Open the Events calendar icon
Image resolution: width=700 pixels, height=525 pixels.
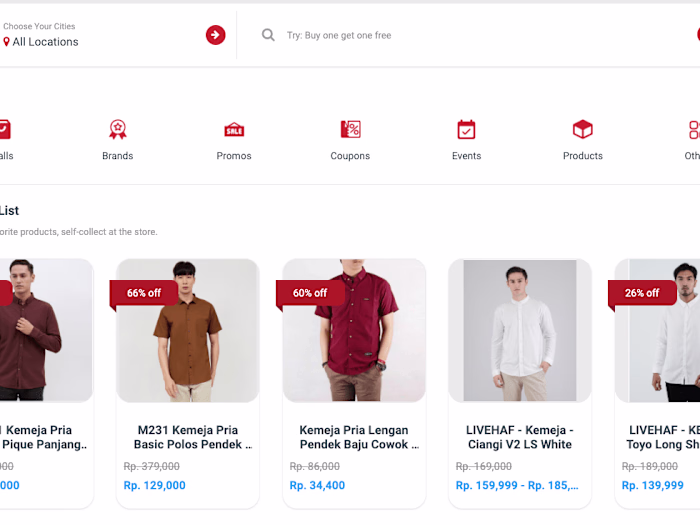(466, 129)
